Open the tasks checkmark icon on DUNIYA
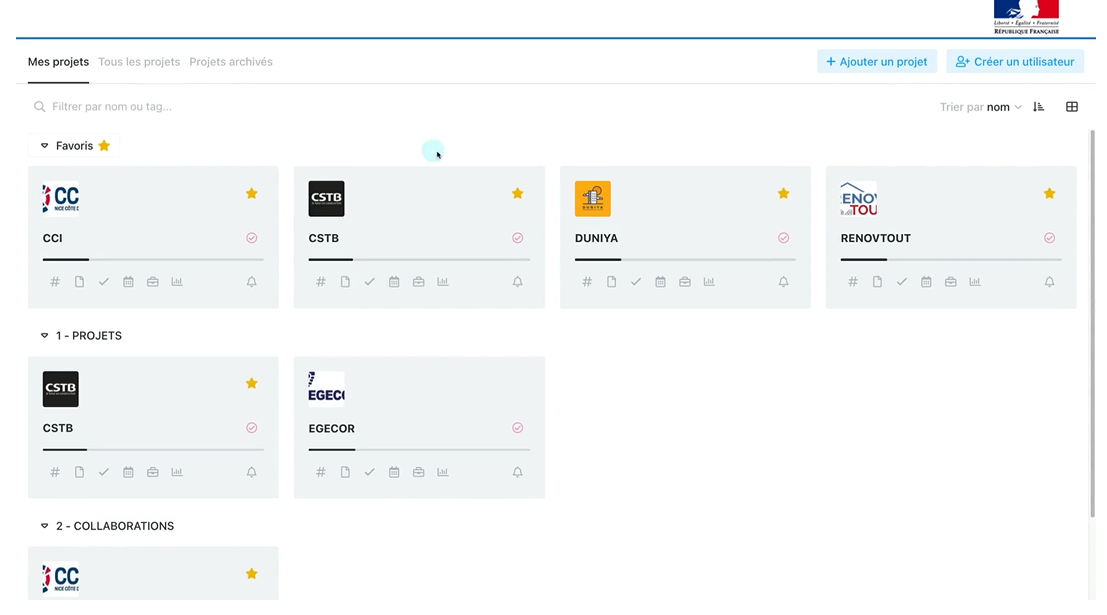The height and width of the screenshot is (615, 1107). [x=636, y=281]
